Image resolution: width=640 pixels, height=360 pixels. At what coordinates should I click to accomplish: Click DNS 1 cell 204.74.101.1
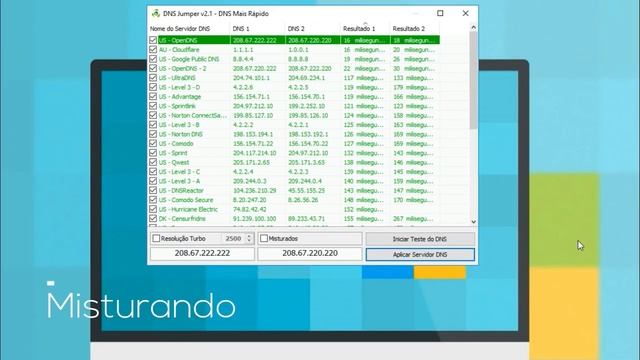[x=251, y=78]
